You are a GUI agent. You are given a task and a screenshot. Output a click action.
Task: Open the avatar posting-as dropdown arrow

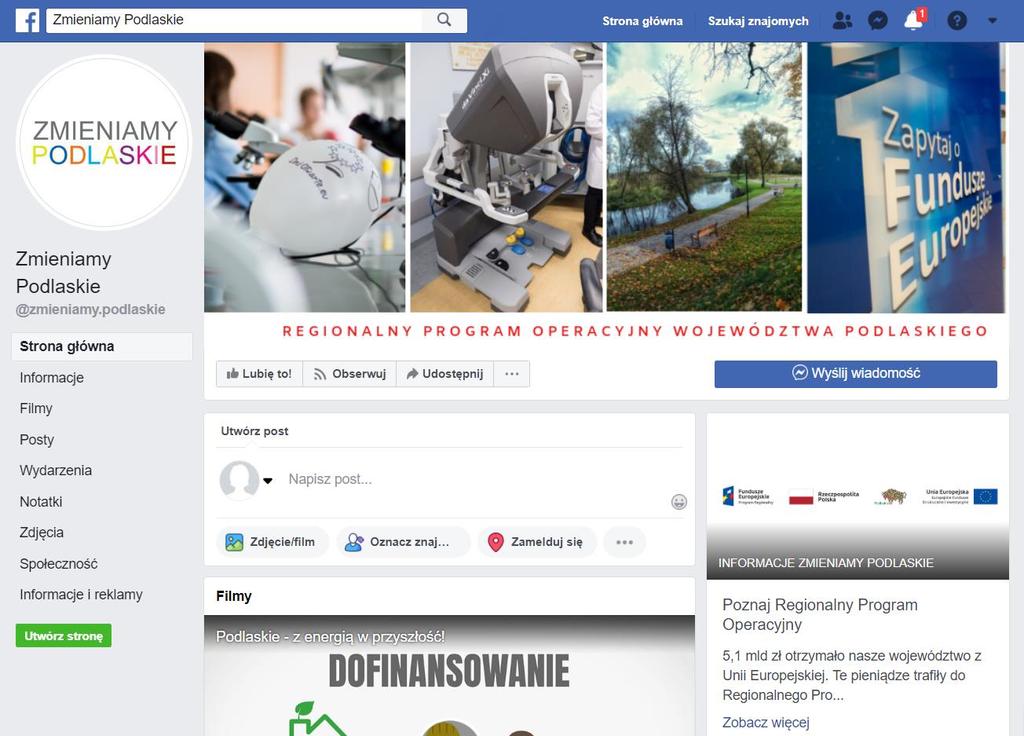[x=268, y=481]
